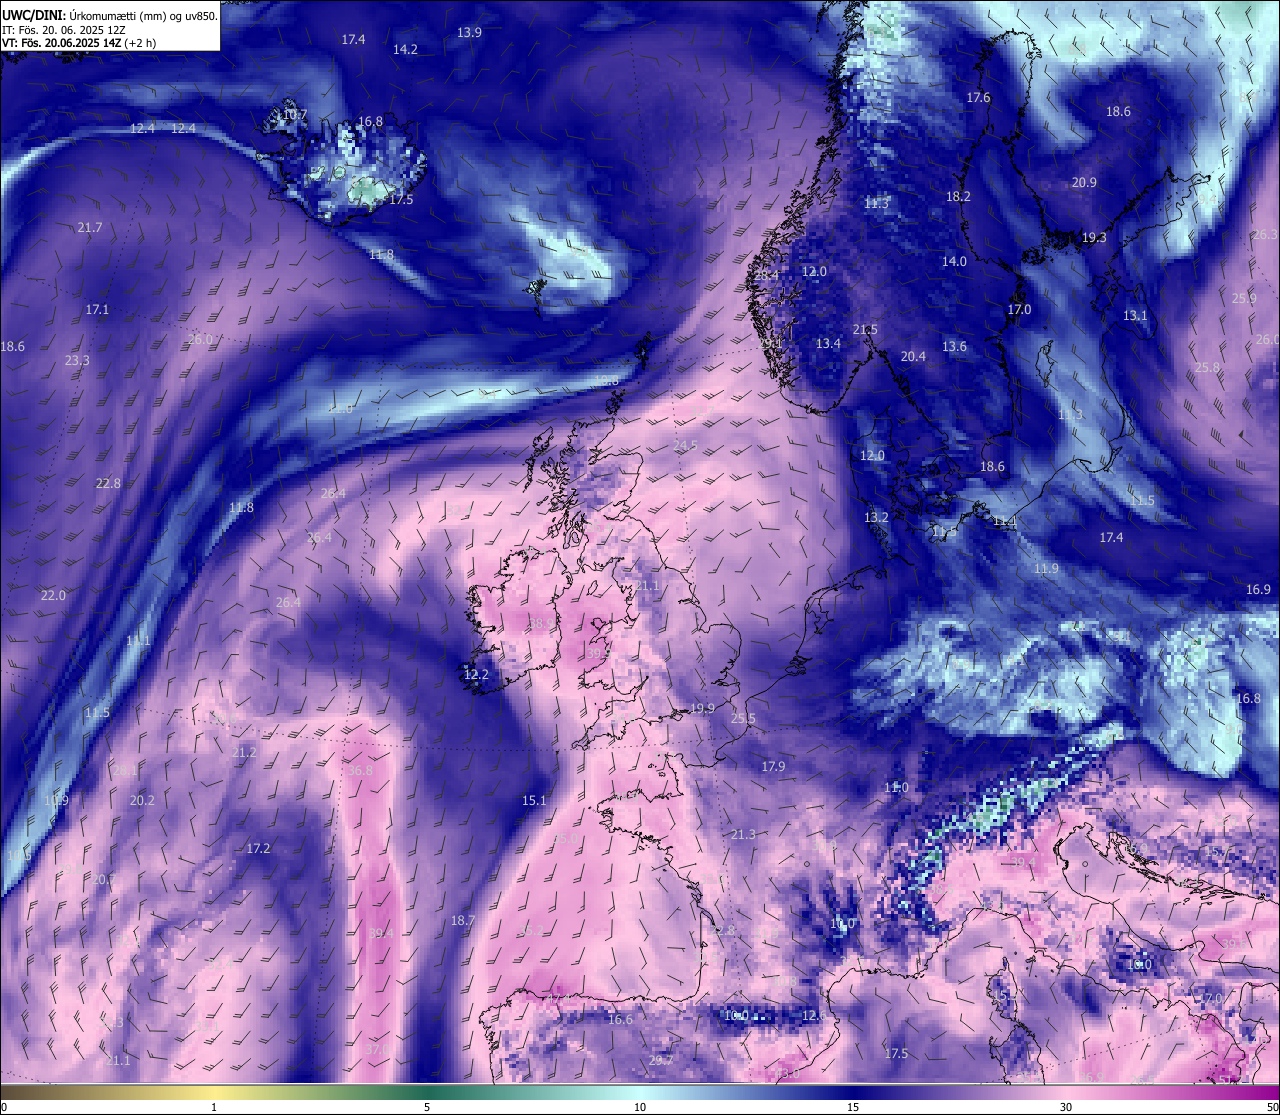The height and width of the screenshot is (1115, 1280).
Task: Click the 20.2 value label
Action: tap(142, 801)
